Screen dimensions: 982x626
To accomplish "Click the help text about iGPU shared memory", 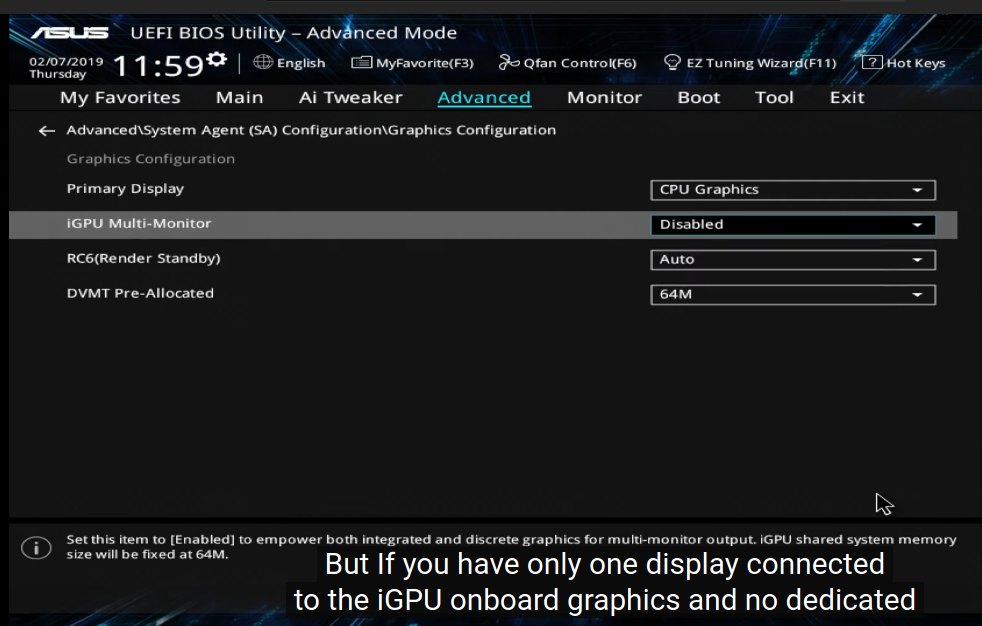I will (511, 546).
